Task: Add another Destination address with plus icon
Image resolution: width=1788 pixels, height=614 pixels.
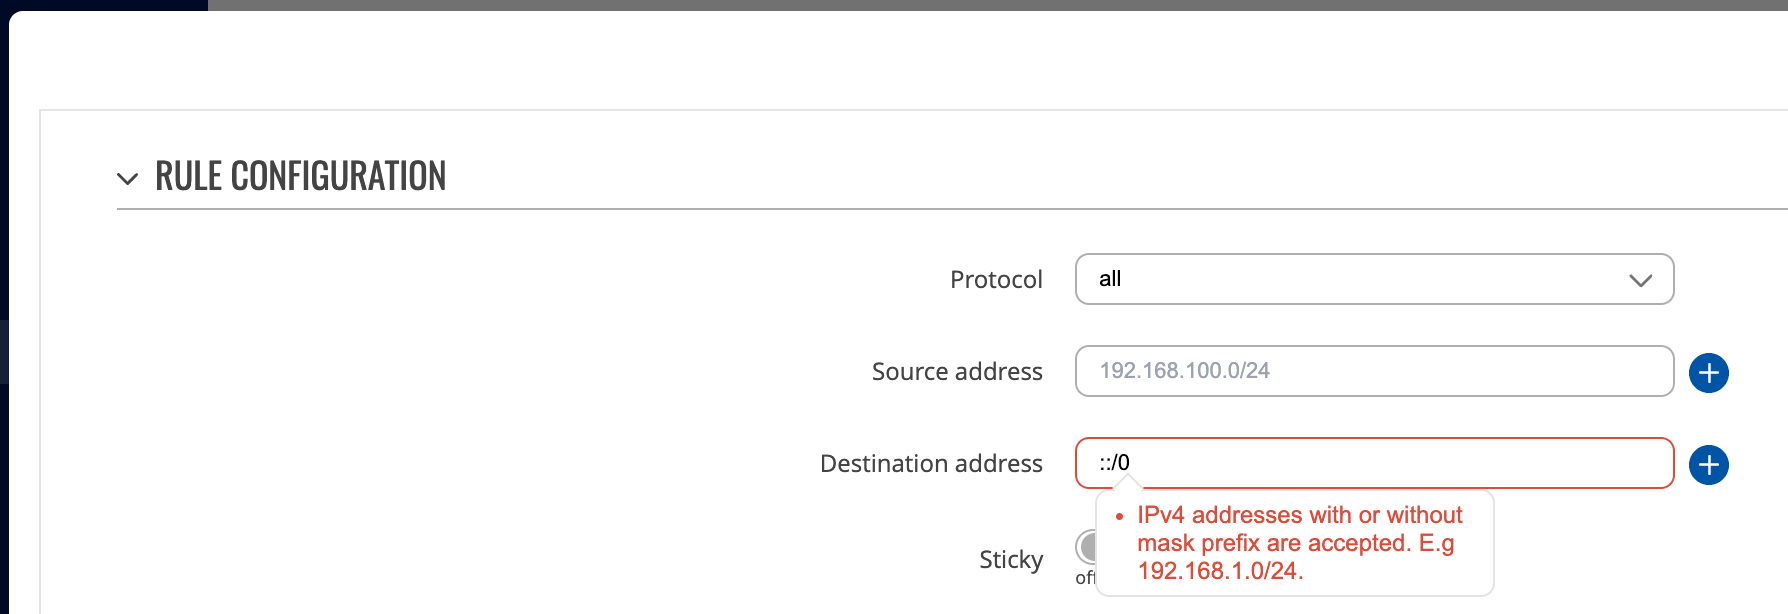Action: pyautogui.click(x=1709, y=465)
